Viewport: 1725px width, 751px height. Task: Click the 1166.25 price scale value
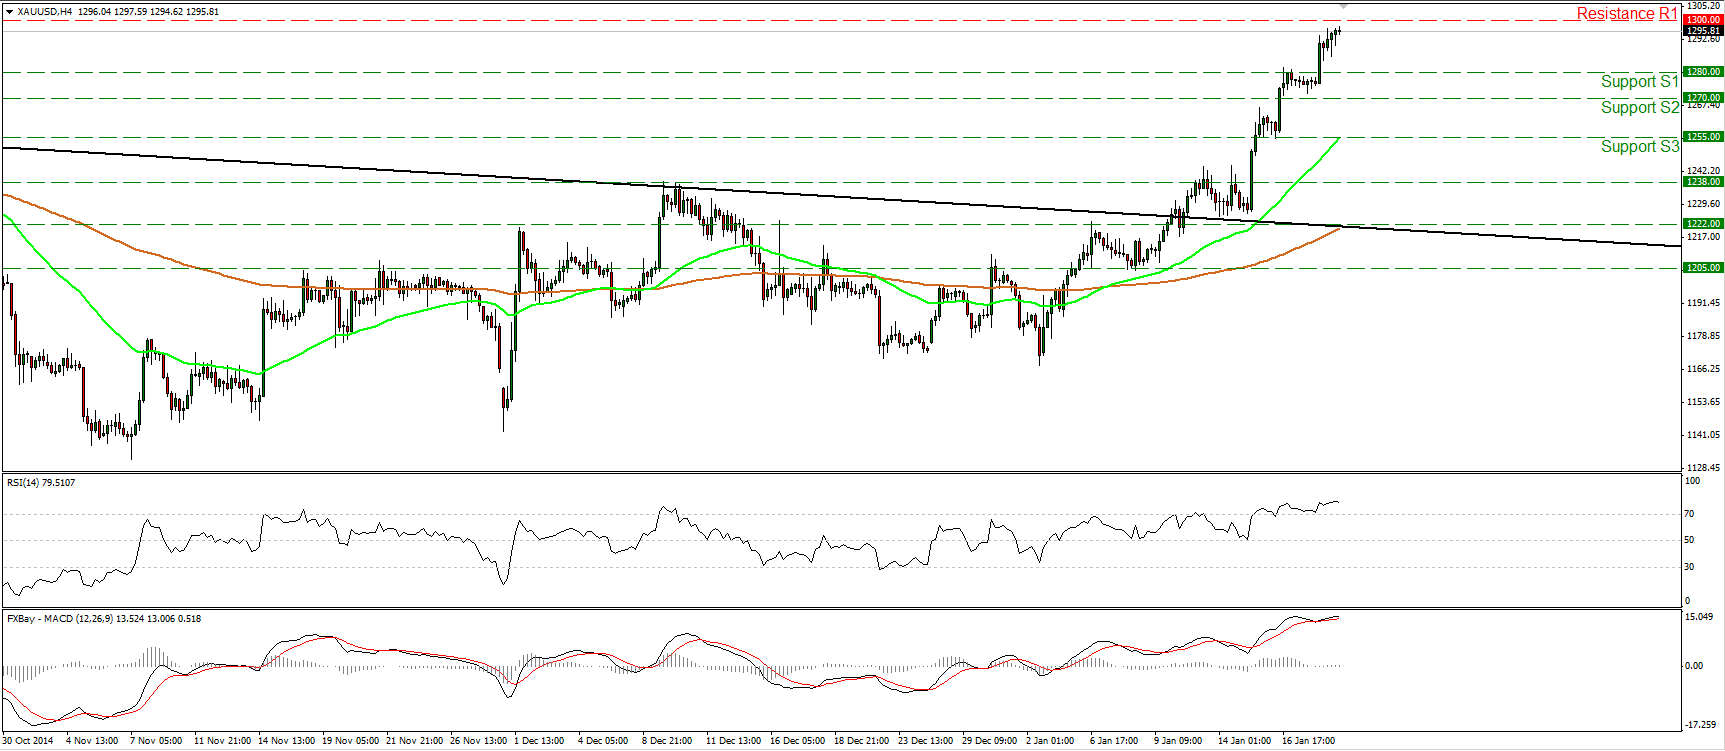pyautogui.click(x=1704, y=368)
